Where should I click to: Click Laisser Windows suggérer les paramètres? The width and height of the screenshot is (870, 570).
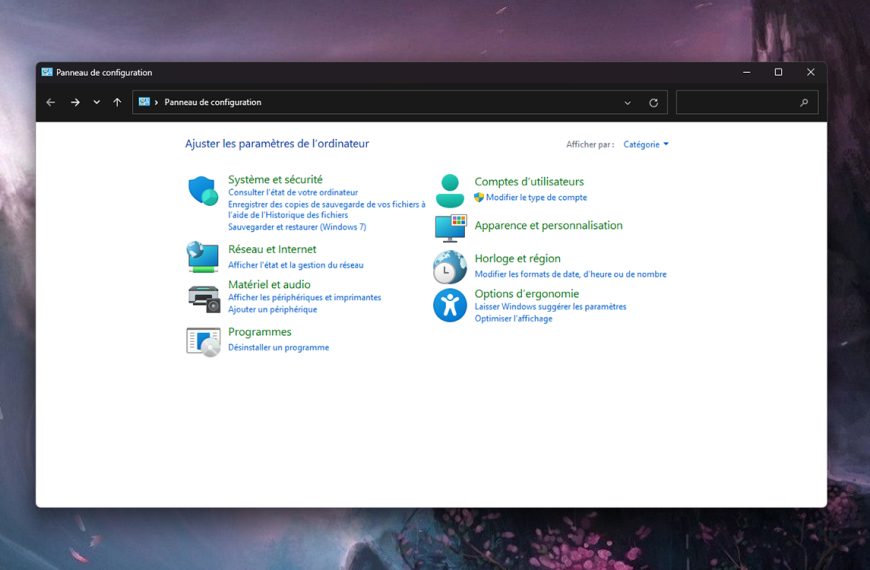[550, 306]
